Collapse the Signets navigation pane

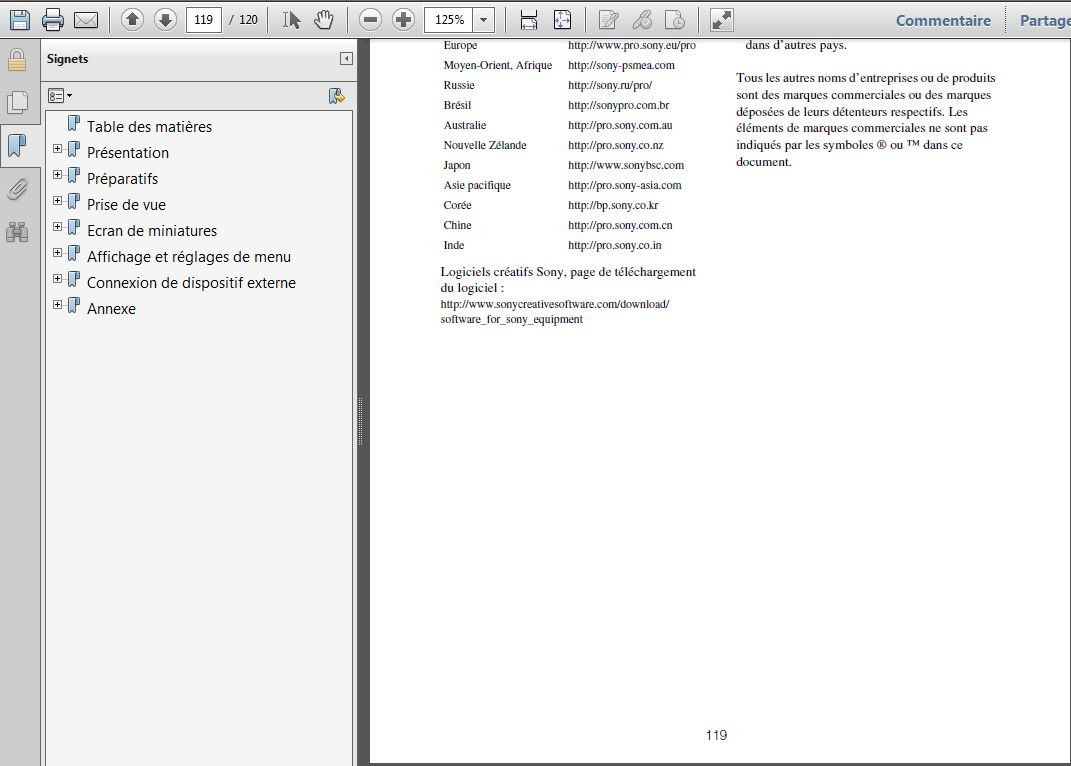(x=346, y=59)
